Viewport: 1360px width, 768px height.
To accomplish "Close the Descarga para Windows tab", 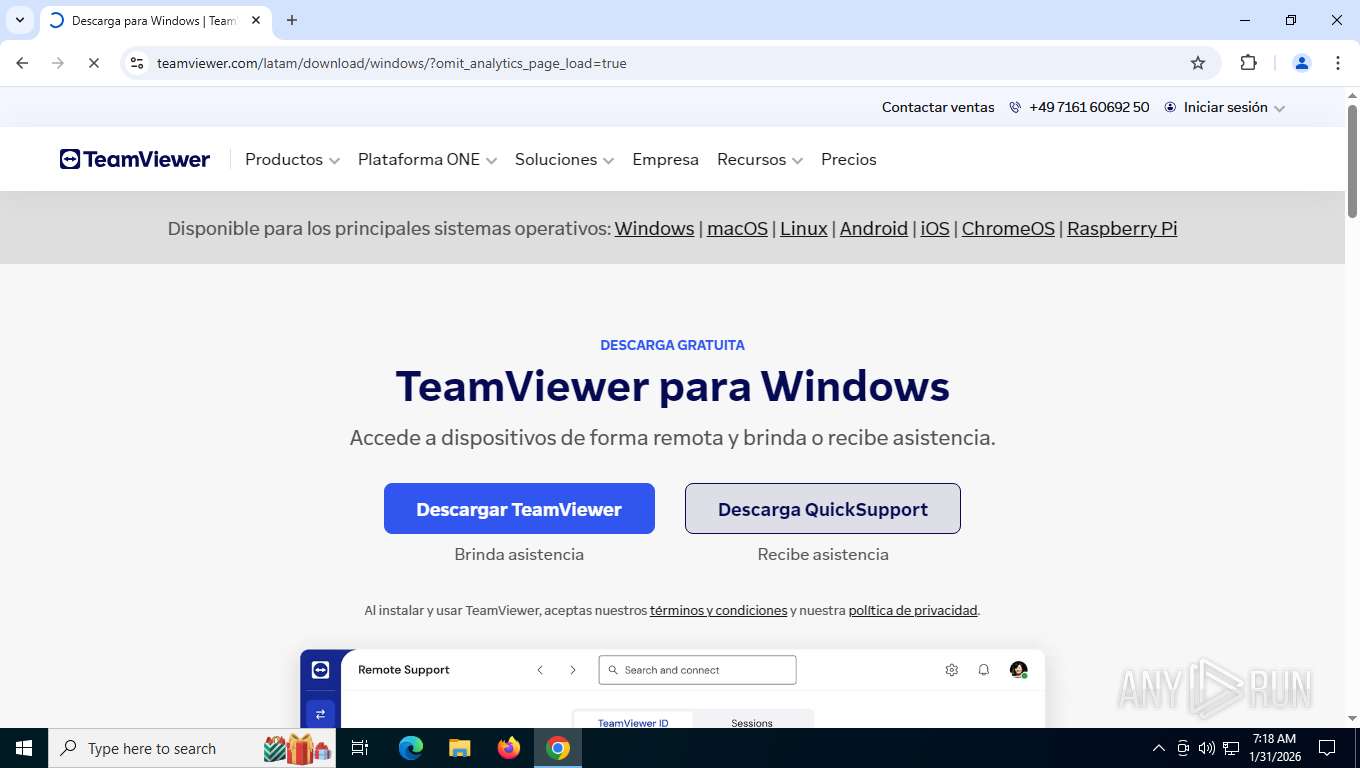I will [x=256, y=20].
